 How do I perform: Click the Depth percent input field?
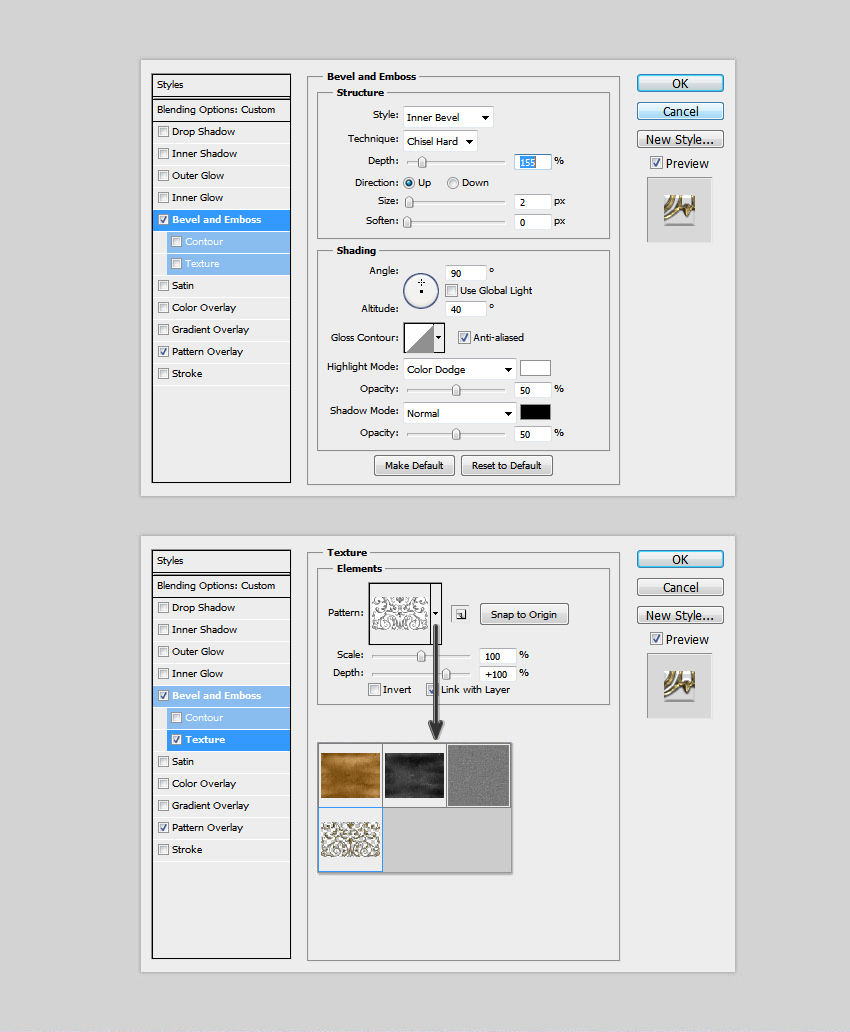point(532,162)
